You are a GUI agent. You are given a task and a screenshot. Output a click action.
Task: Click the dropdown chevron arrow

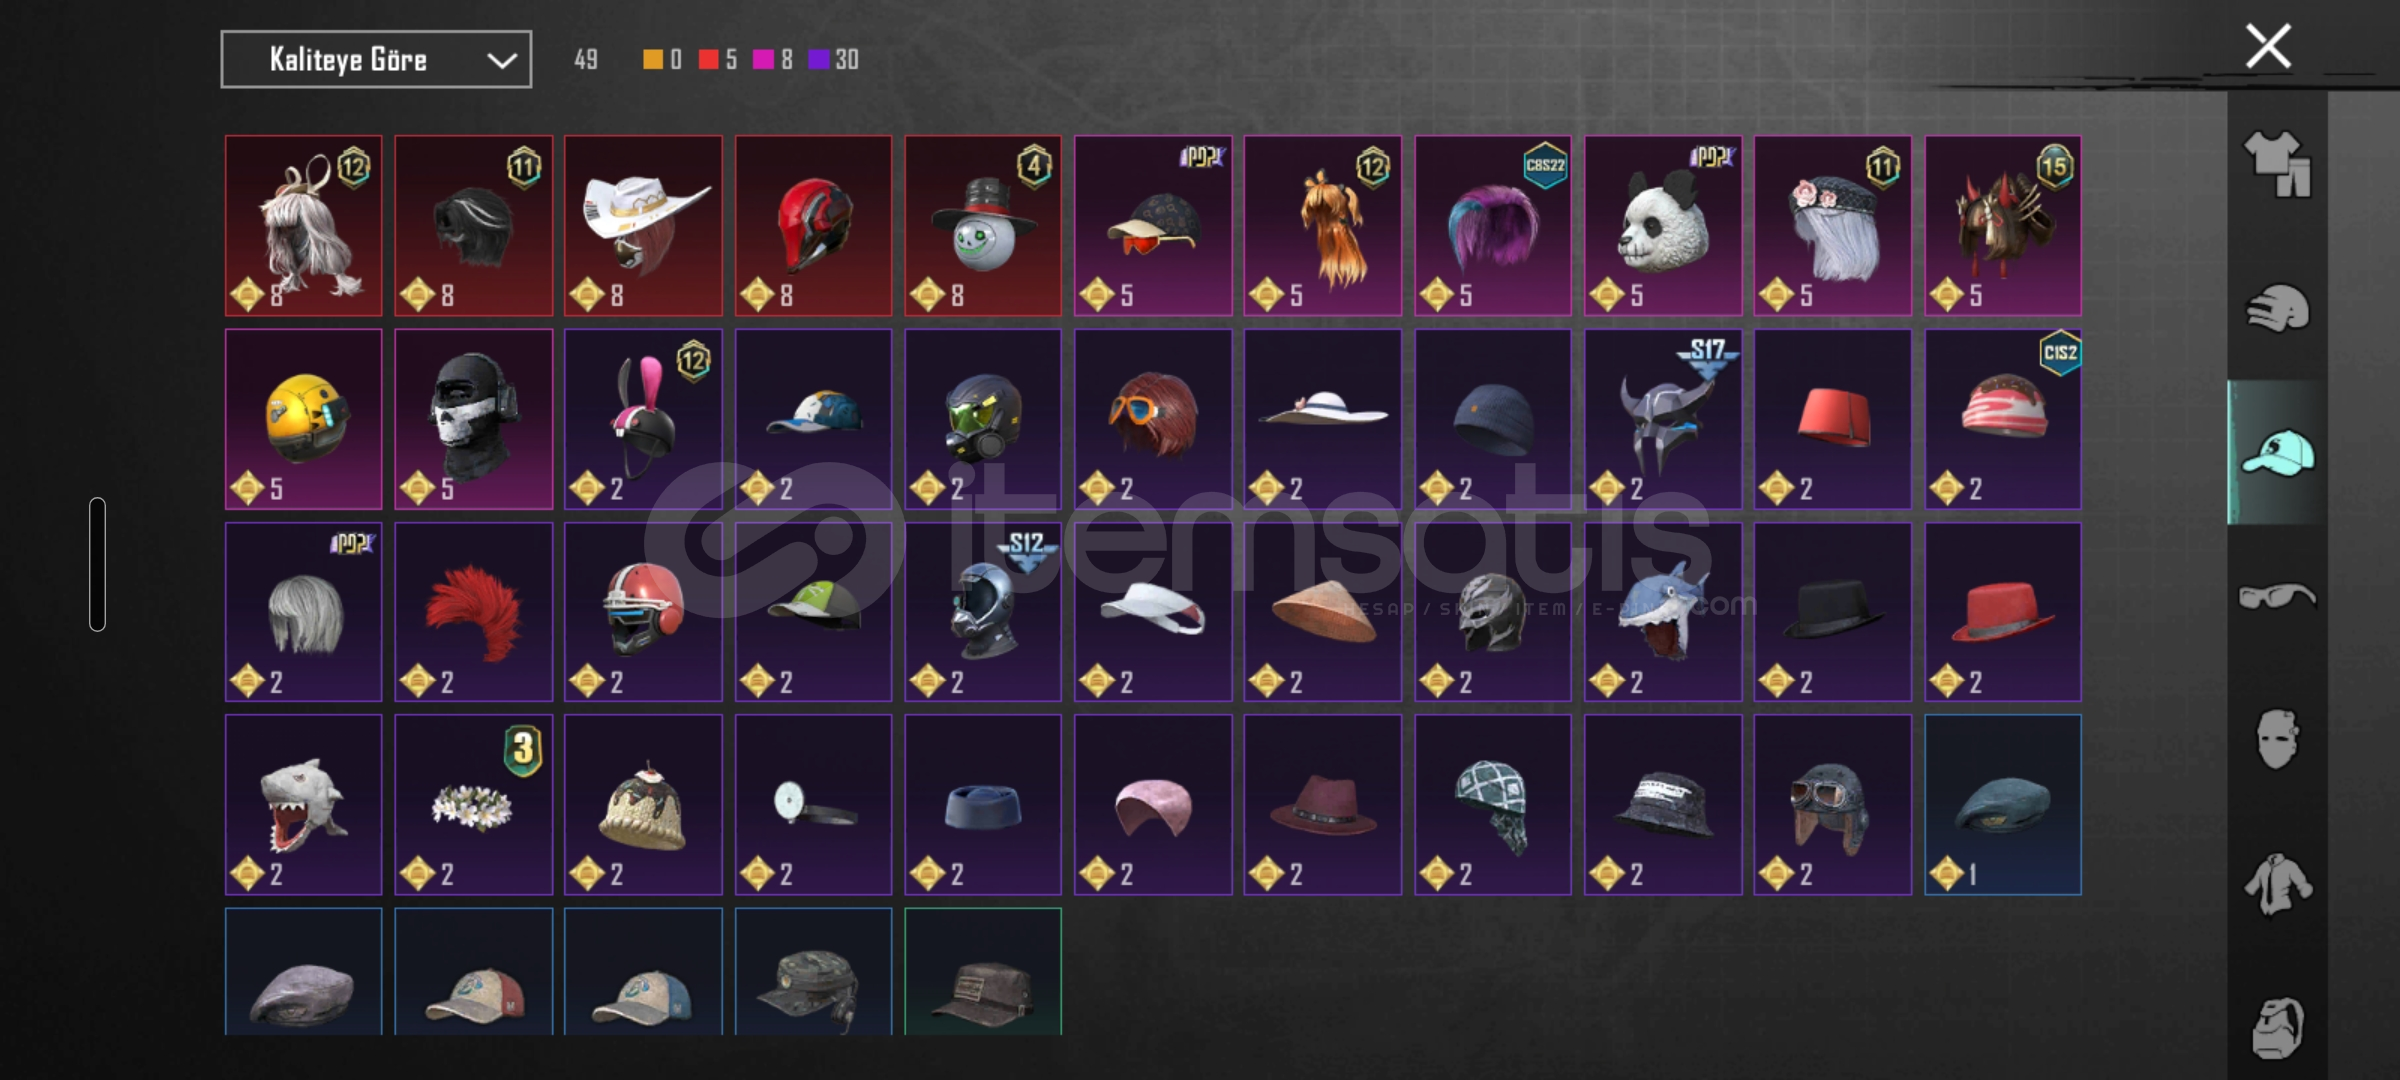point(501,61)
